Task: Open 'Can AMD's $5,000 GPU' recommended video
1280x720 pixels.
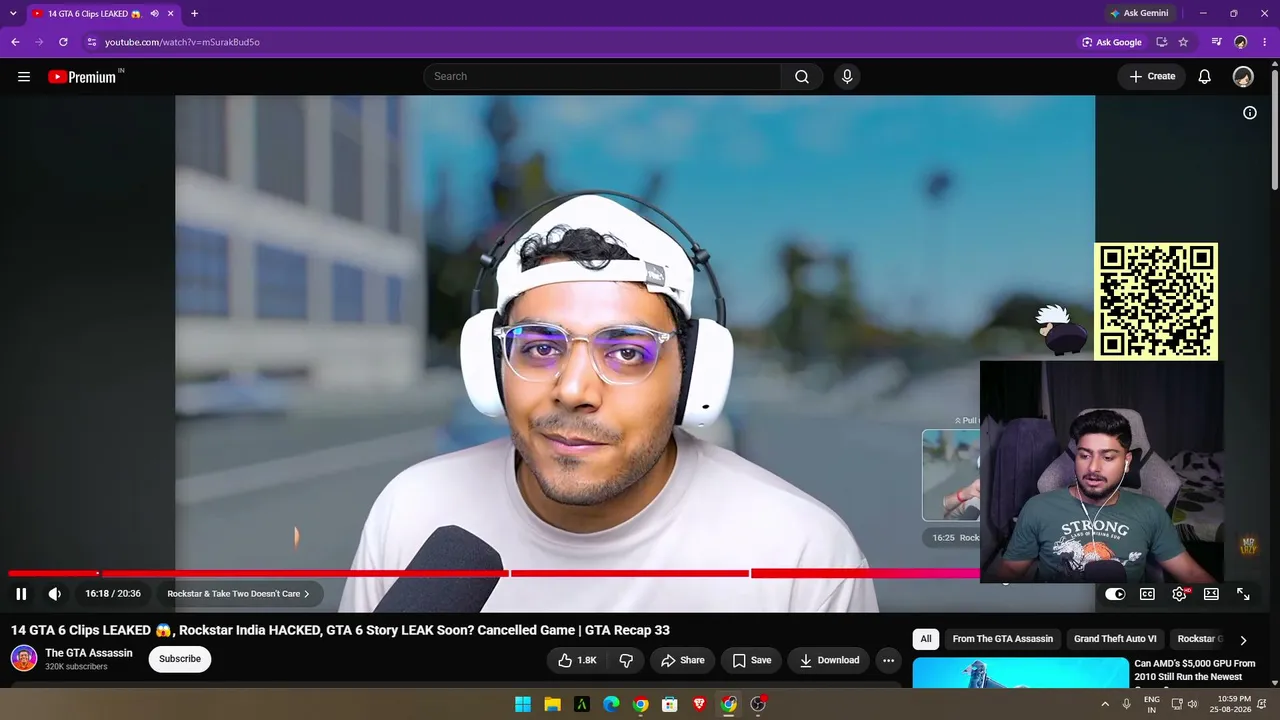Action: tap(1194, 670)
